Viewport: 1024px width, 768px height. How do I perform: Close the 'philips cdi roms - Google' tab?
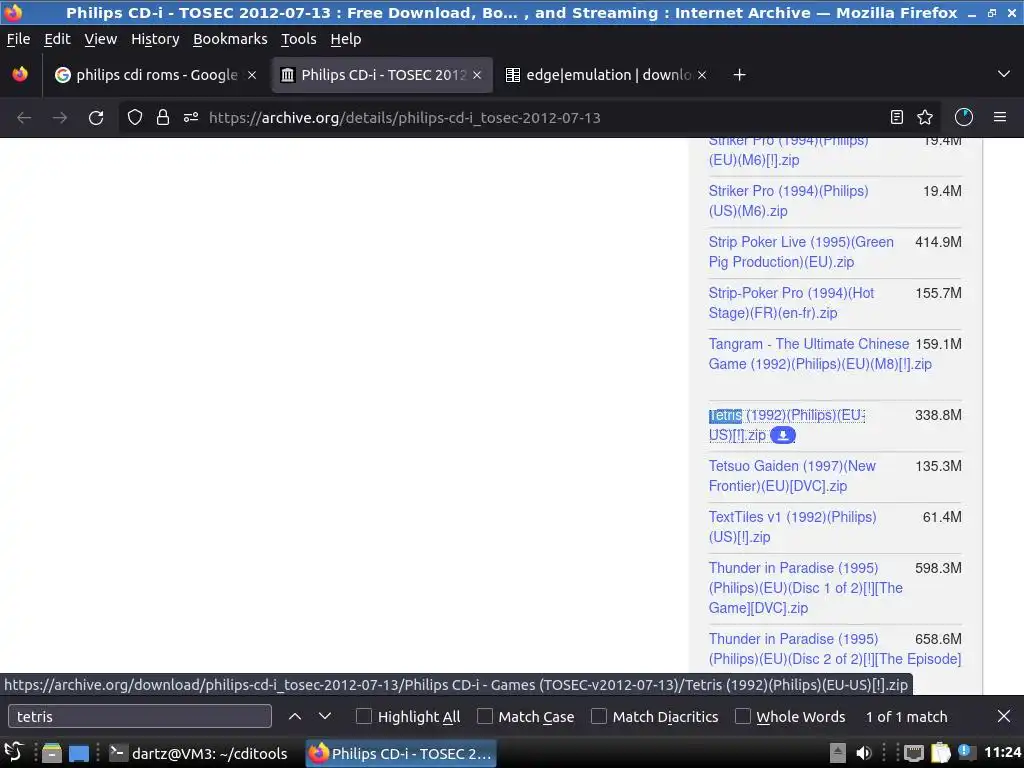point(252,75)
